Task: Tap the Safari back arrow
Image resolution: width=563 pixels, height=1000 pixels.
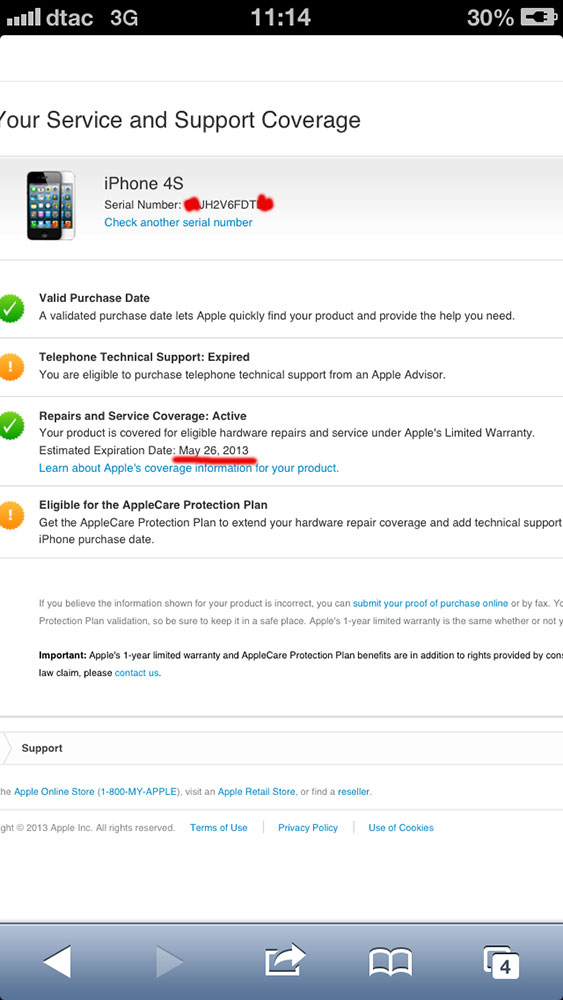Action: point(57,960)
